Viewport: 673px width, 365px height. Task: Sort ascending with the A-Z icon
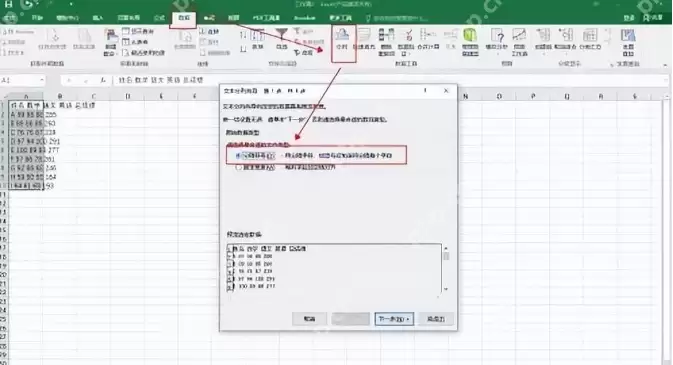(x=243, y=34)
